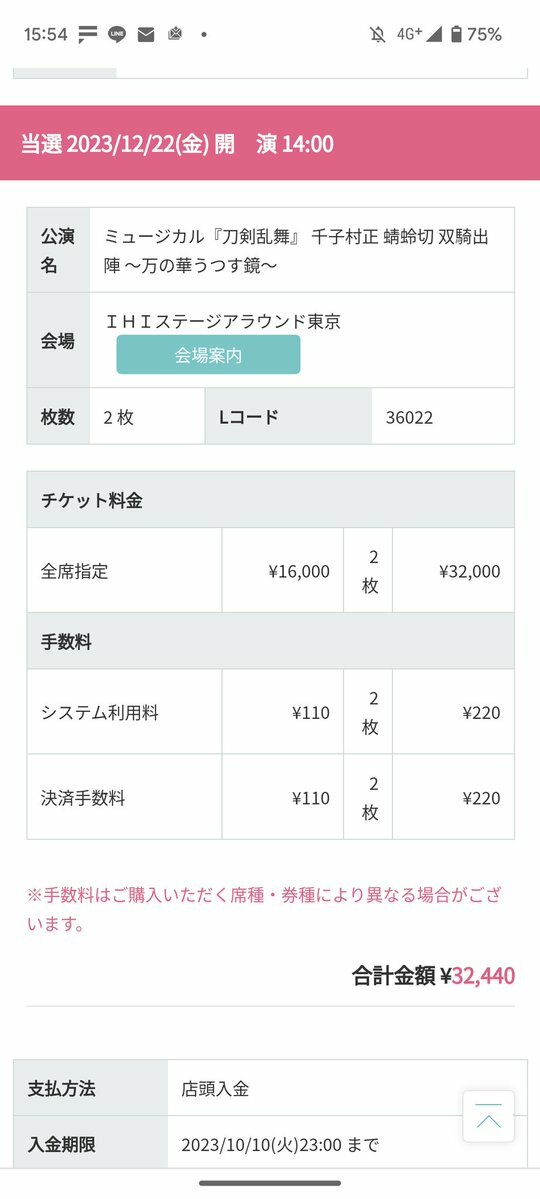540x1199 pixels.
Task: Tap the 4G+ signal strength indicator
Action: coord(419,34)
